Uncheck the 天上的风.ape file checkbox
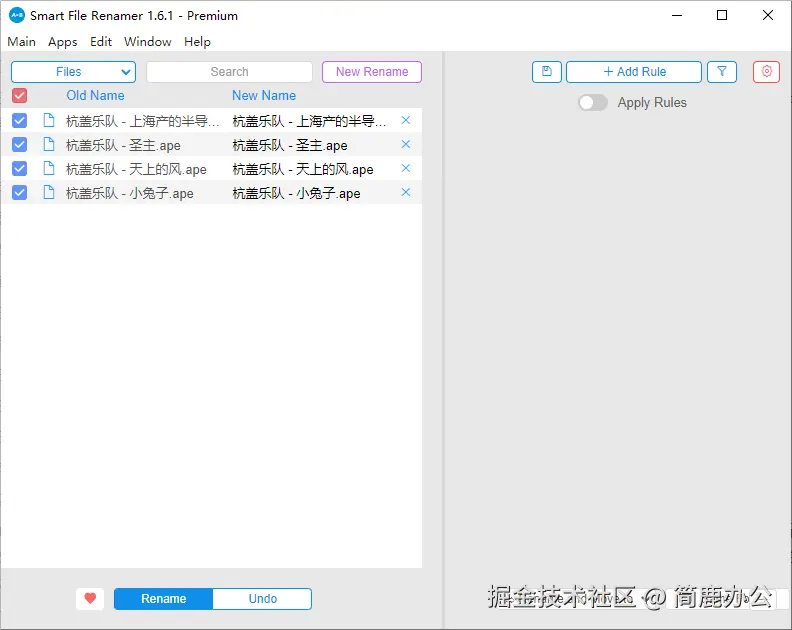 [20, 168]
